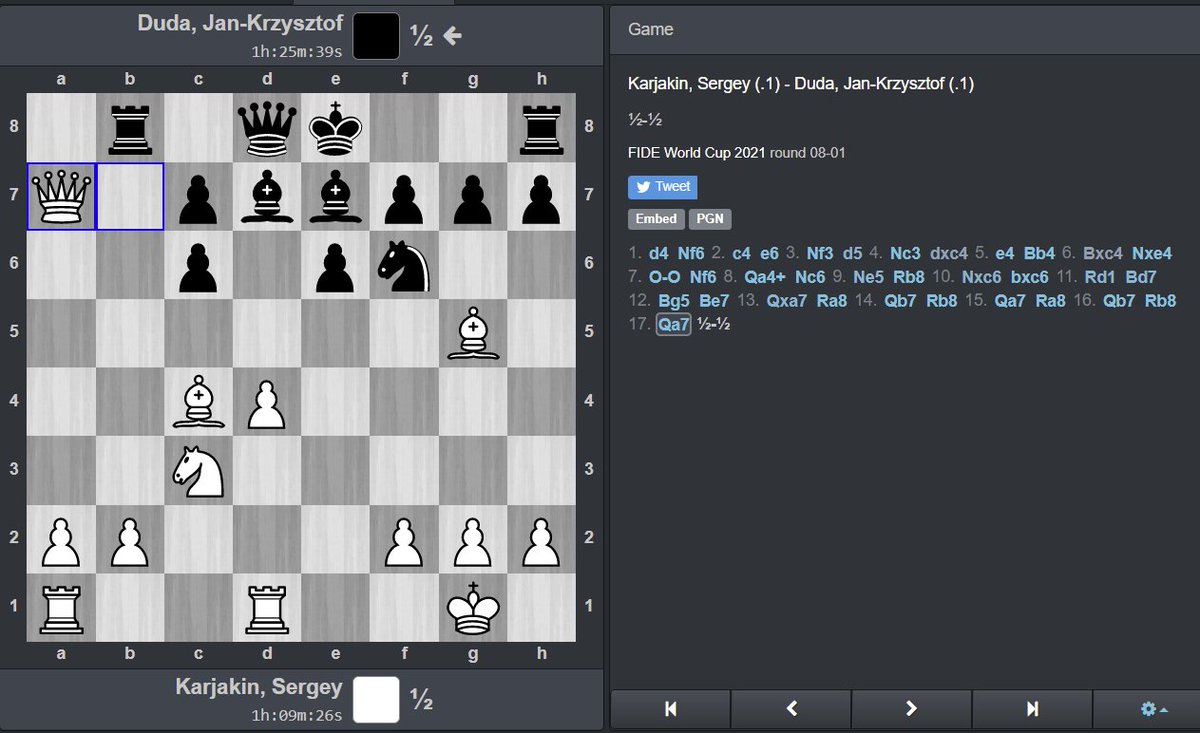The width and height of the screenshot is (1200, 733).
Task: Select the black rook on h8
Action: coord(541,128)
